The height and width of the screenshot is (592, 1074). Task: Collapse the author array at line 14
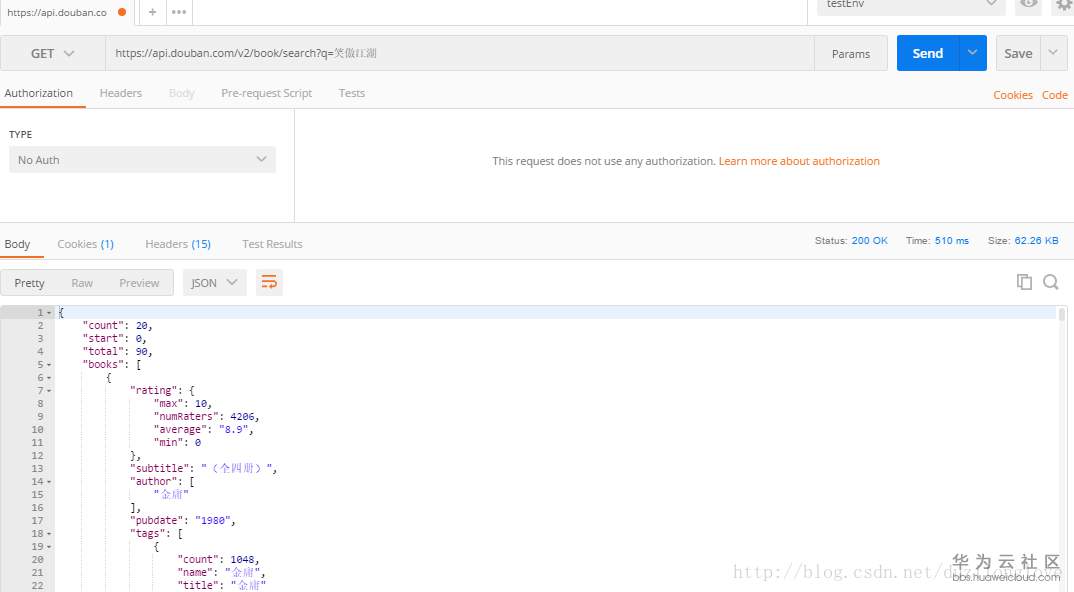[49, 482]
